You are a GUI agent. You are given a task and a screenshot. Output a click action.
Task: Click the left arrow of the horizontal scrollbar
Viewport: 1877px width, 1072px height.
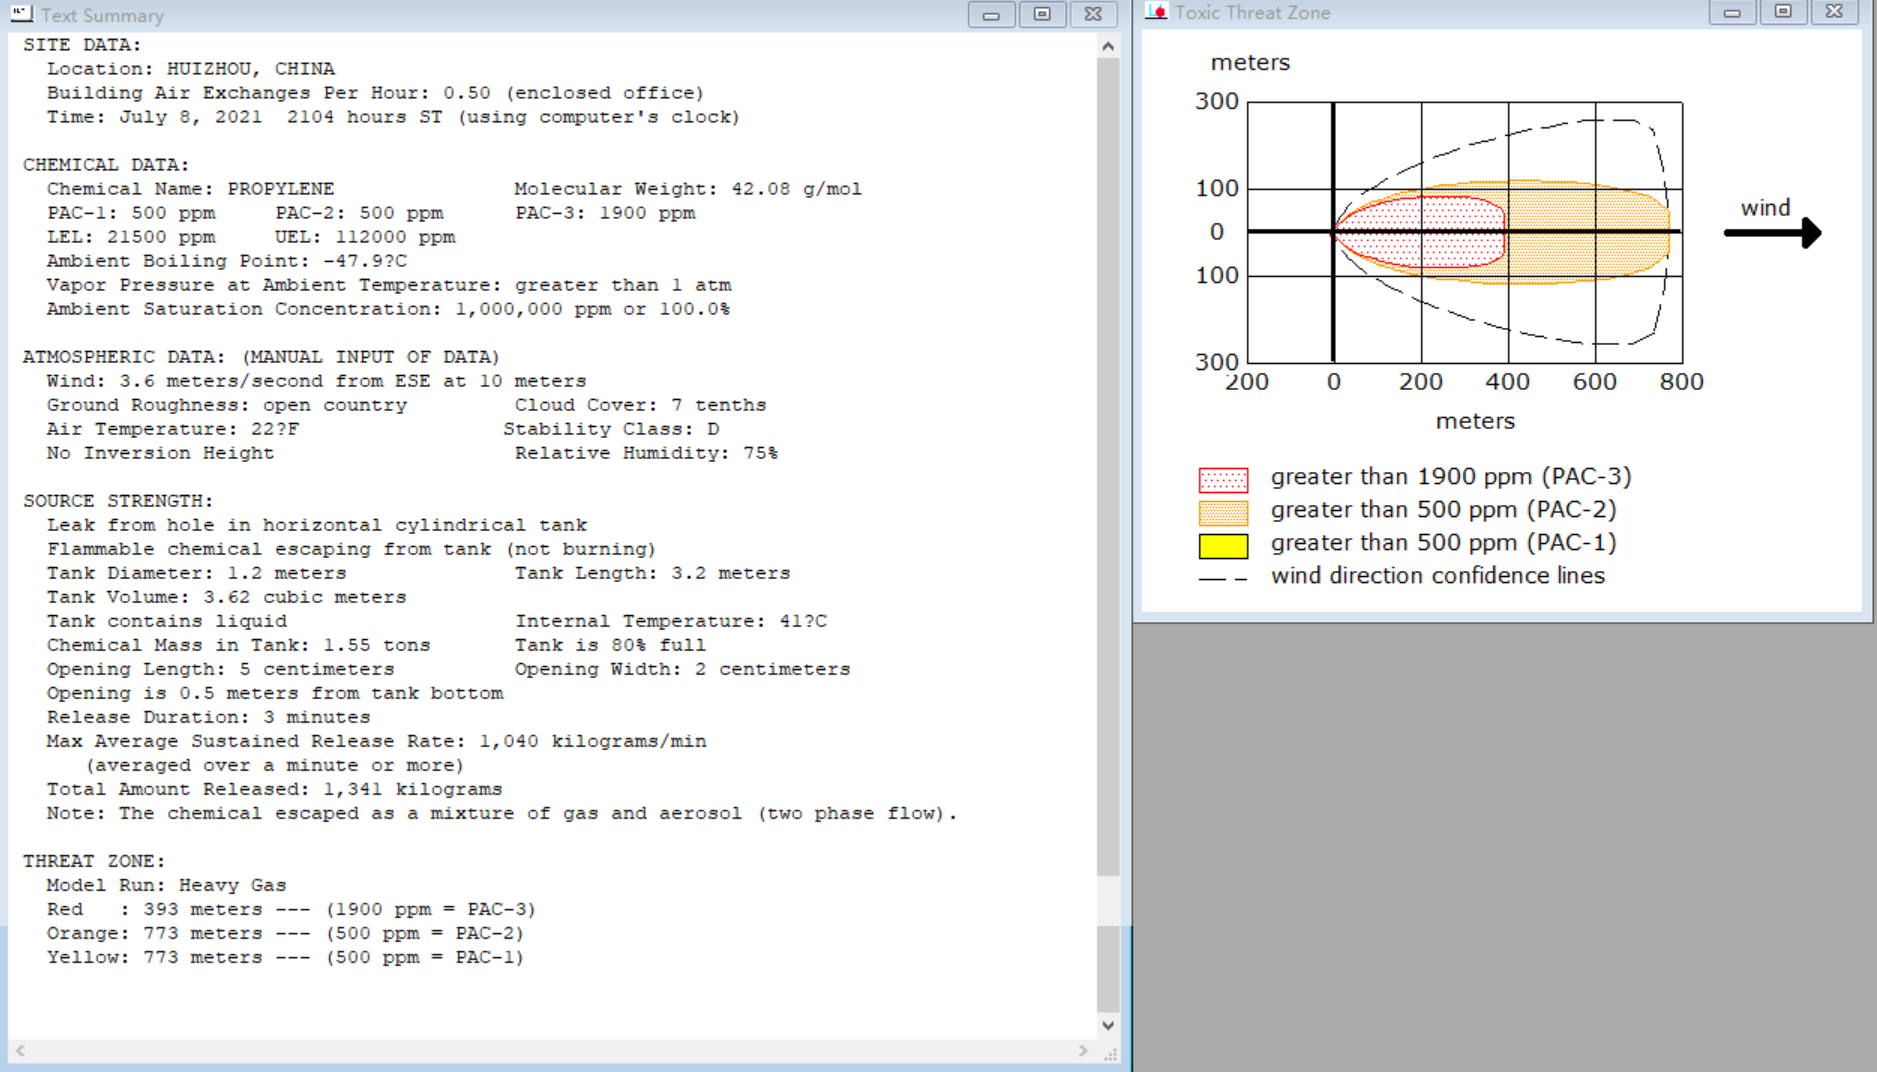tap(20, 1051)
